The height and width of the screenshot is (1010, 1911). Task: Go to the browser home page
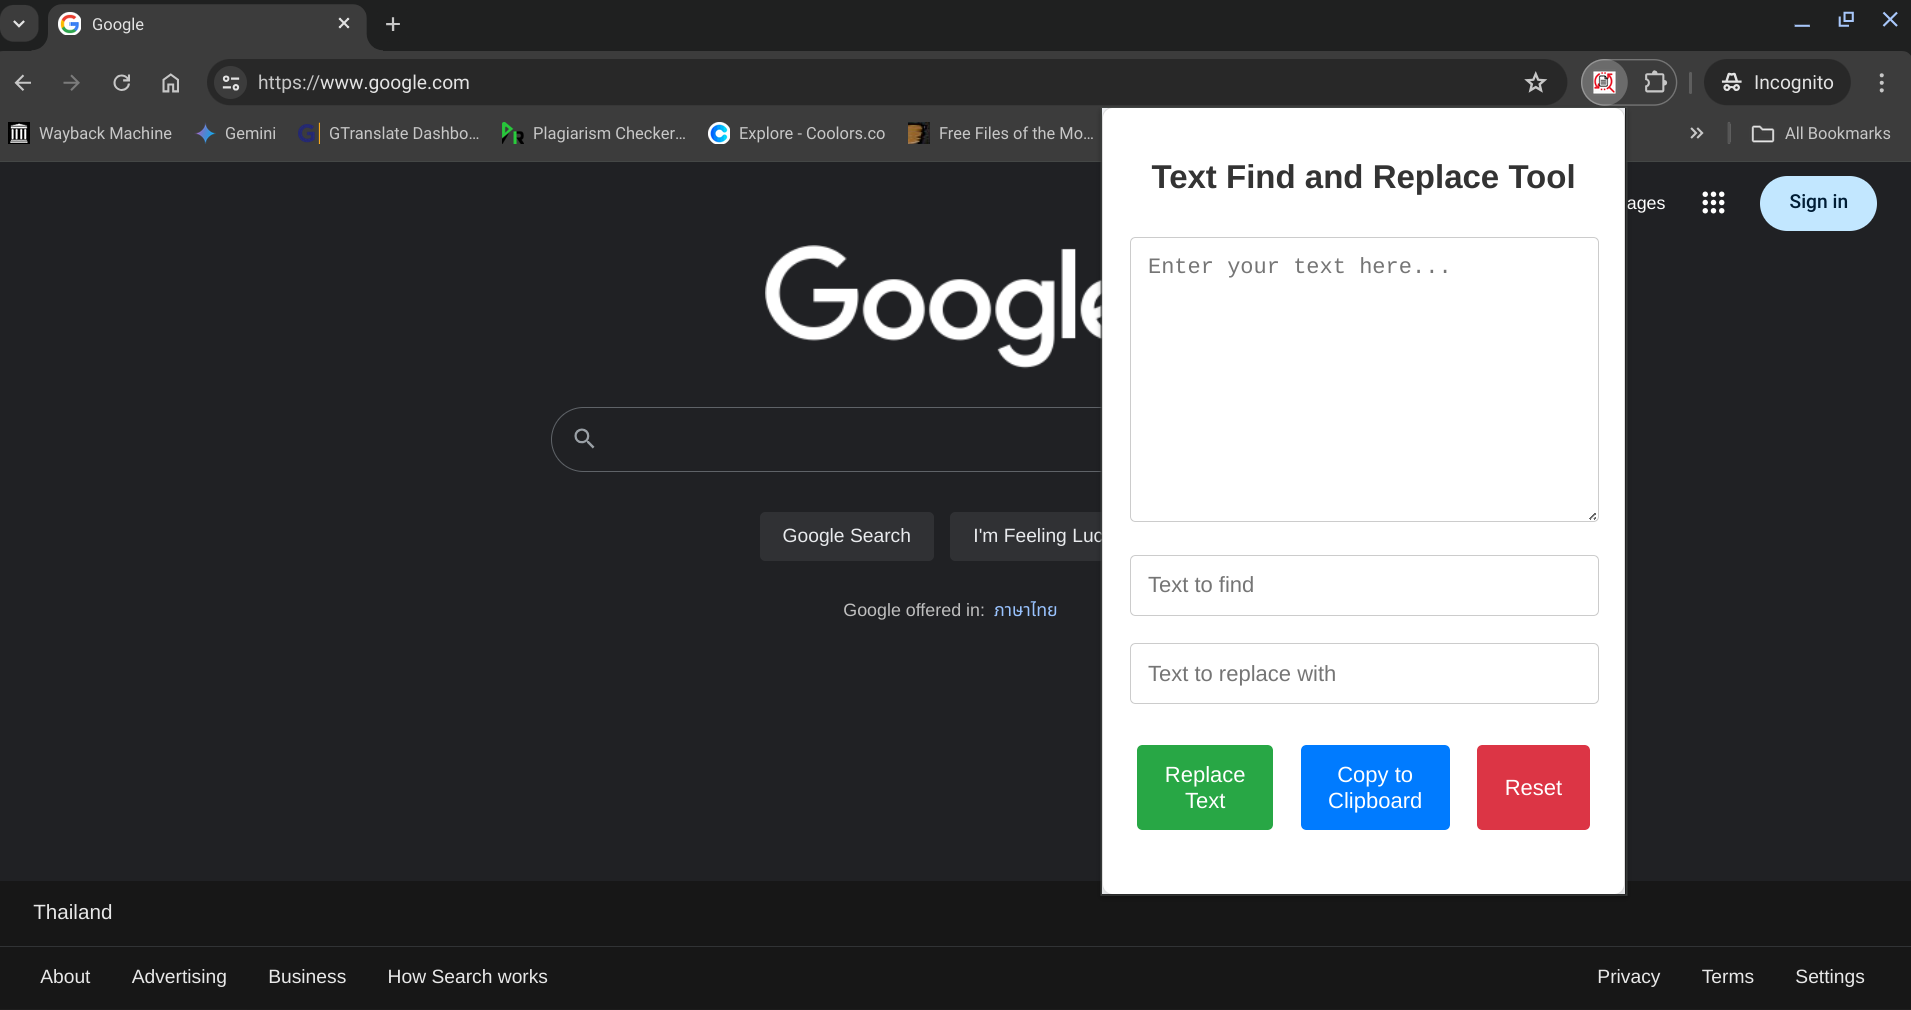click(171, 83)
